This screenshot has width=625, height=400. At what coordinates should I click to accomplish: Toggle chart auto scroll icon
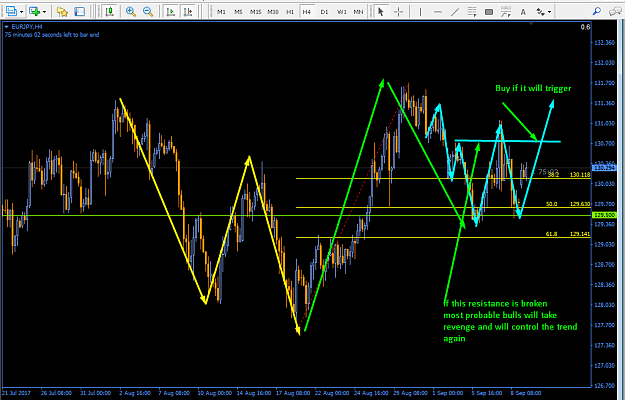(171, 12)
